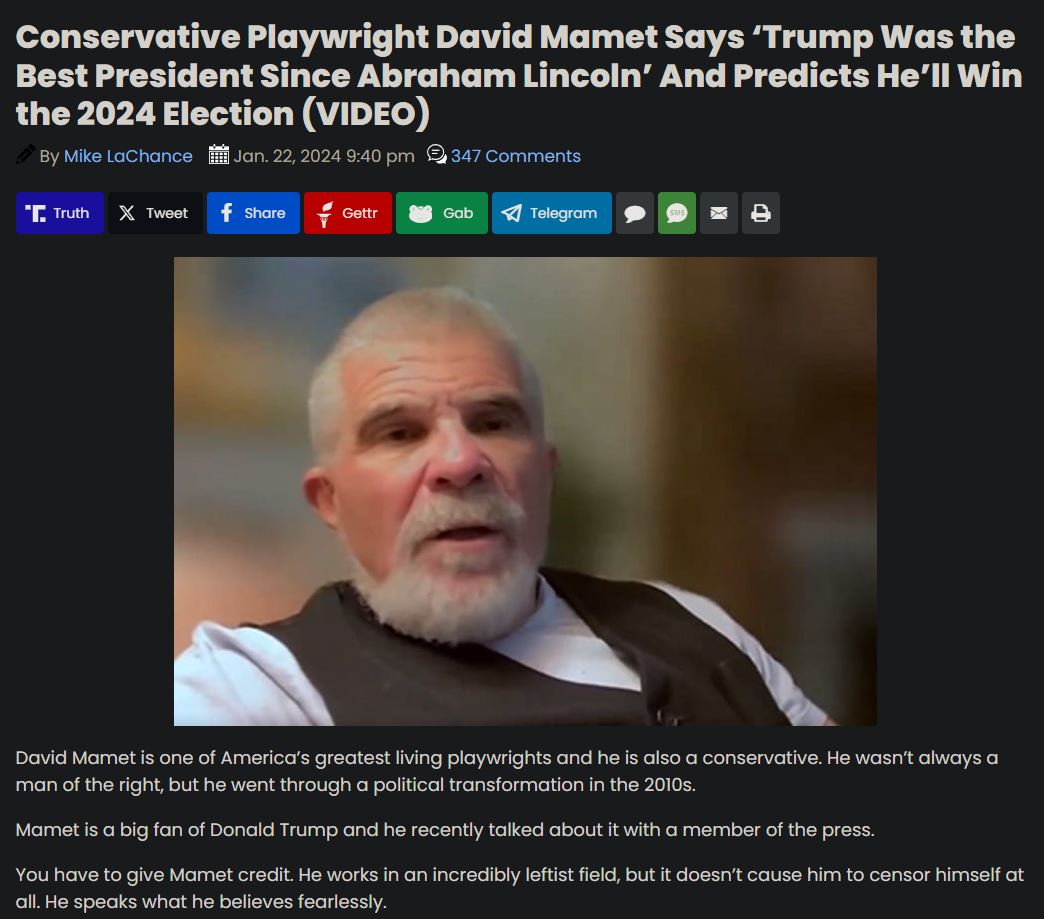The image size is (1044, 919).
Task: Click the Gettr torch icon
Action: (324, 214)
